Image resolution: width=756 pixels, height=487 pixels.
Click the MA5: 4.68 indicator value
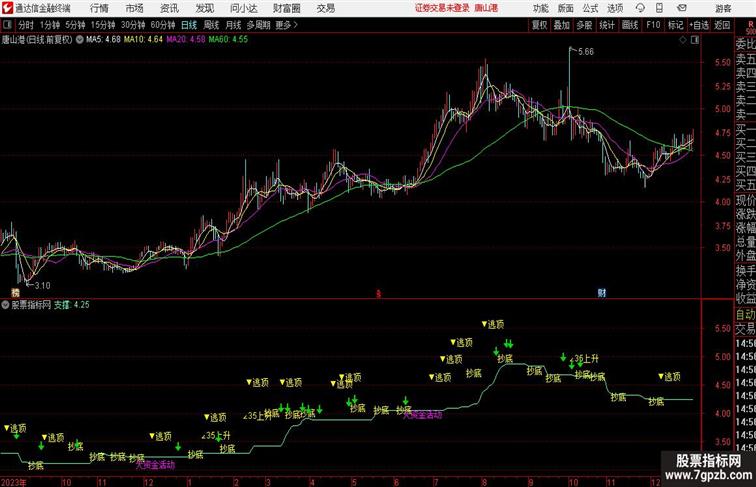pyautogui.click(x=103, y=40)
